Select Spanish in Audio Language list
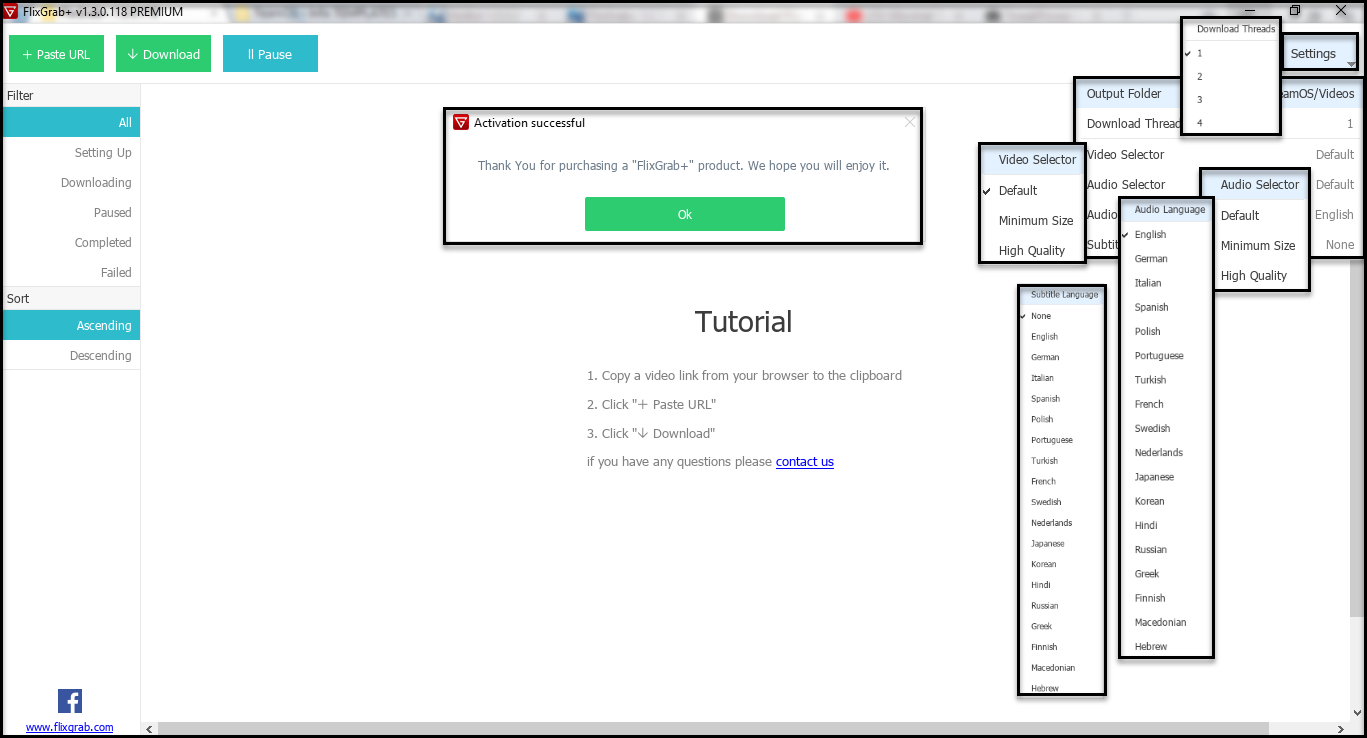Image resolution: width=1367 pixels, height=738 pixels. point(1166,307)
